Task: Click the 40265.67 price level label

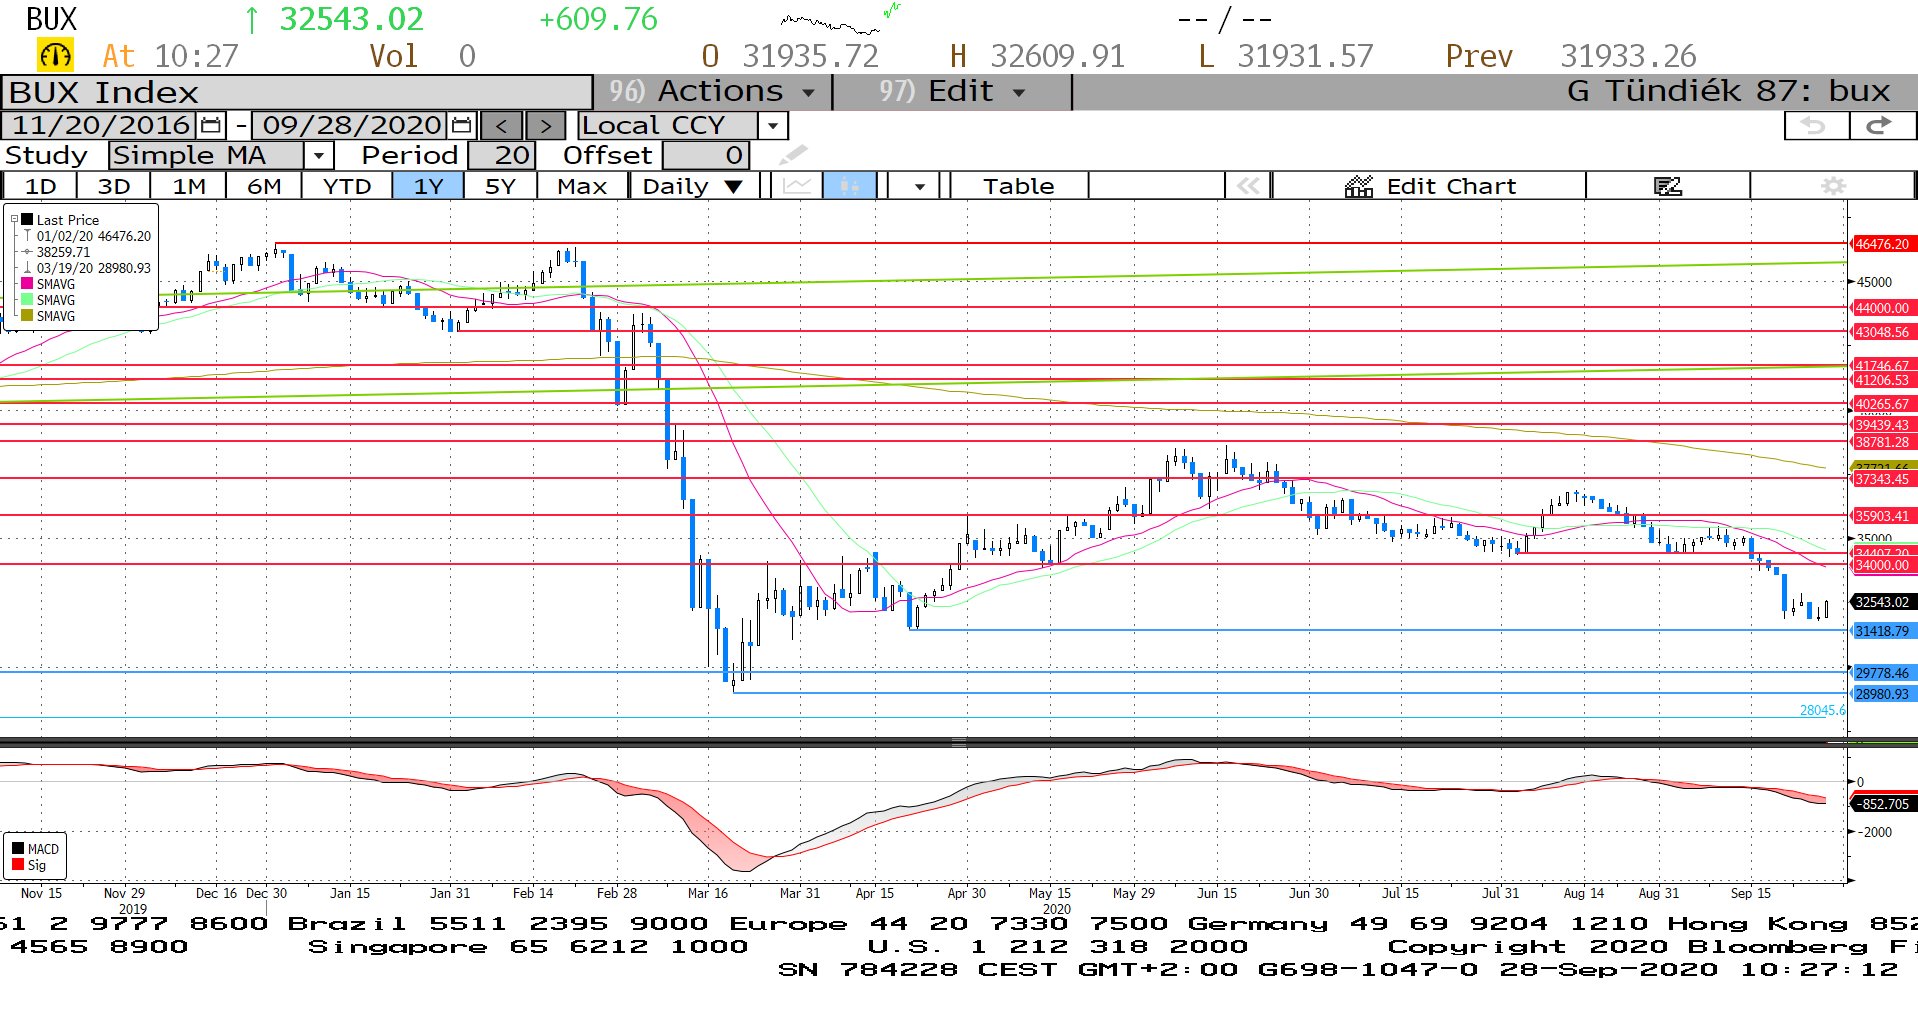Action: (1882, 404)
